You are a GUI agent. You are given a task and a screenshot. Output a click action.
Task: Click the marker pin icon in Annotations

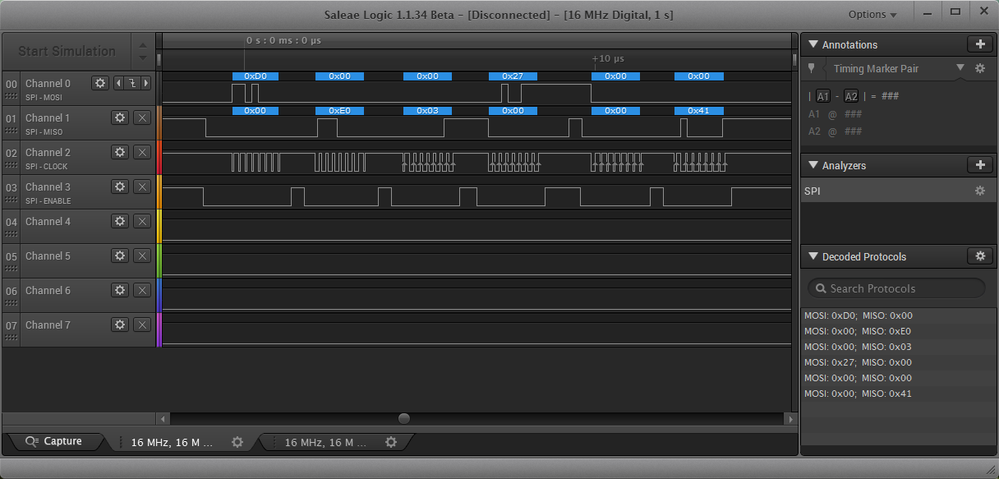pyautogui.click(x=811, y=68)
